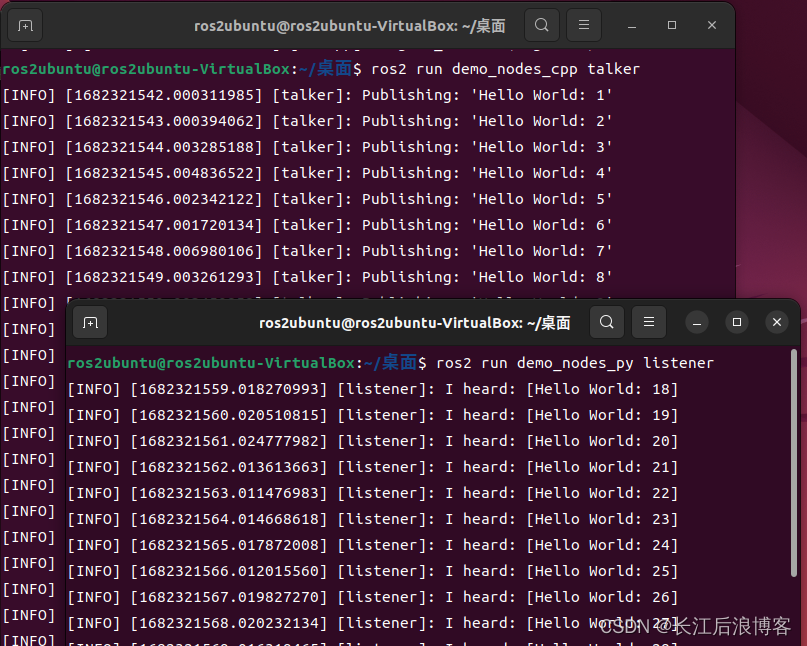
Task: Open new tab in talker terminal window
Action: tap(25, 25)
